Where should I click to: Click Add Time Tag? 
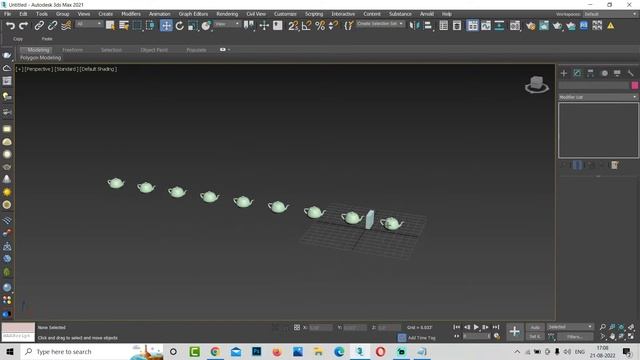pos(421,338)
